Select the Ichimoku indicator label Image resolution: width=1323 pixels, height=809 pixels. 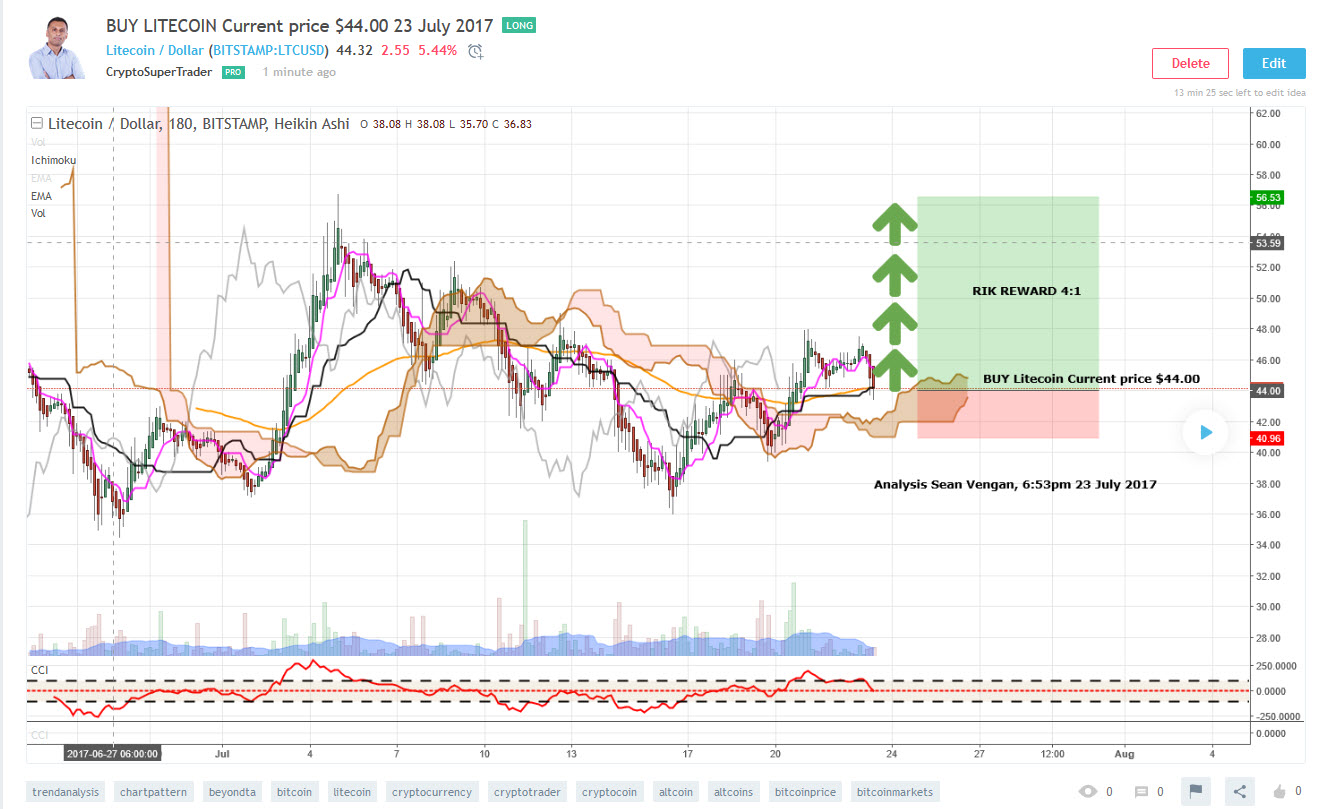[x=52, y=160]
